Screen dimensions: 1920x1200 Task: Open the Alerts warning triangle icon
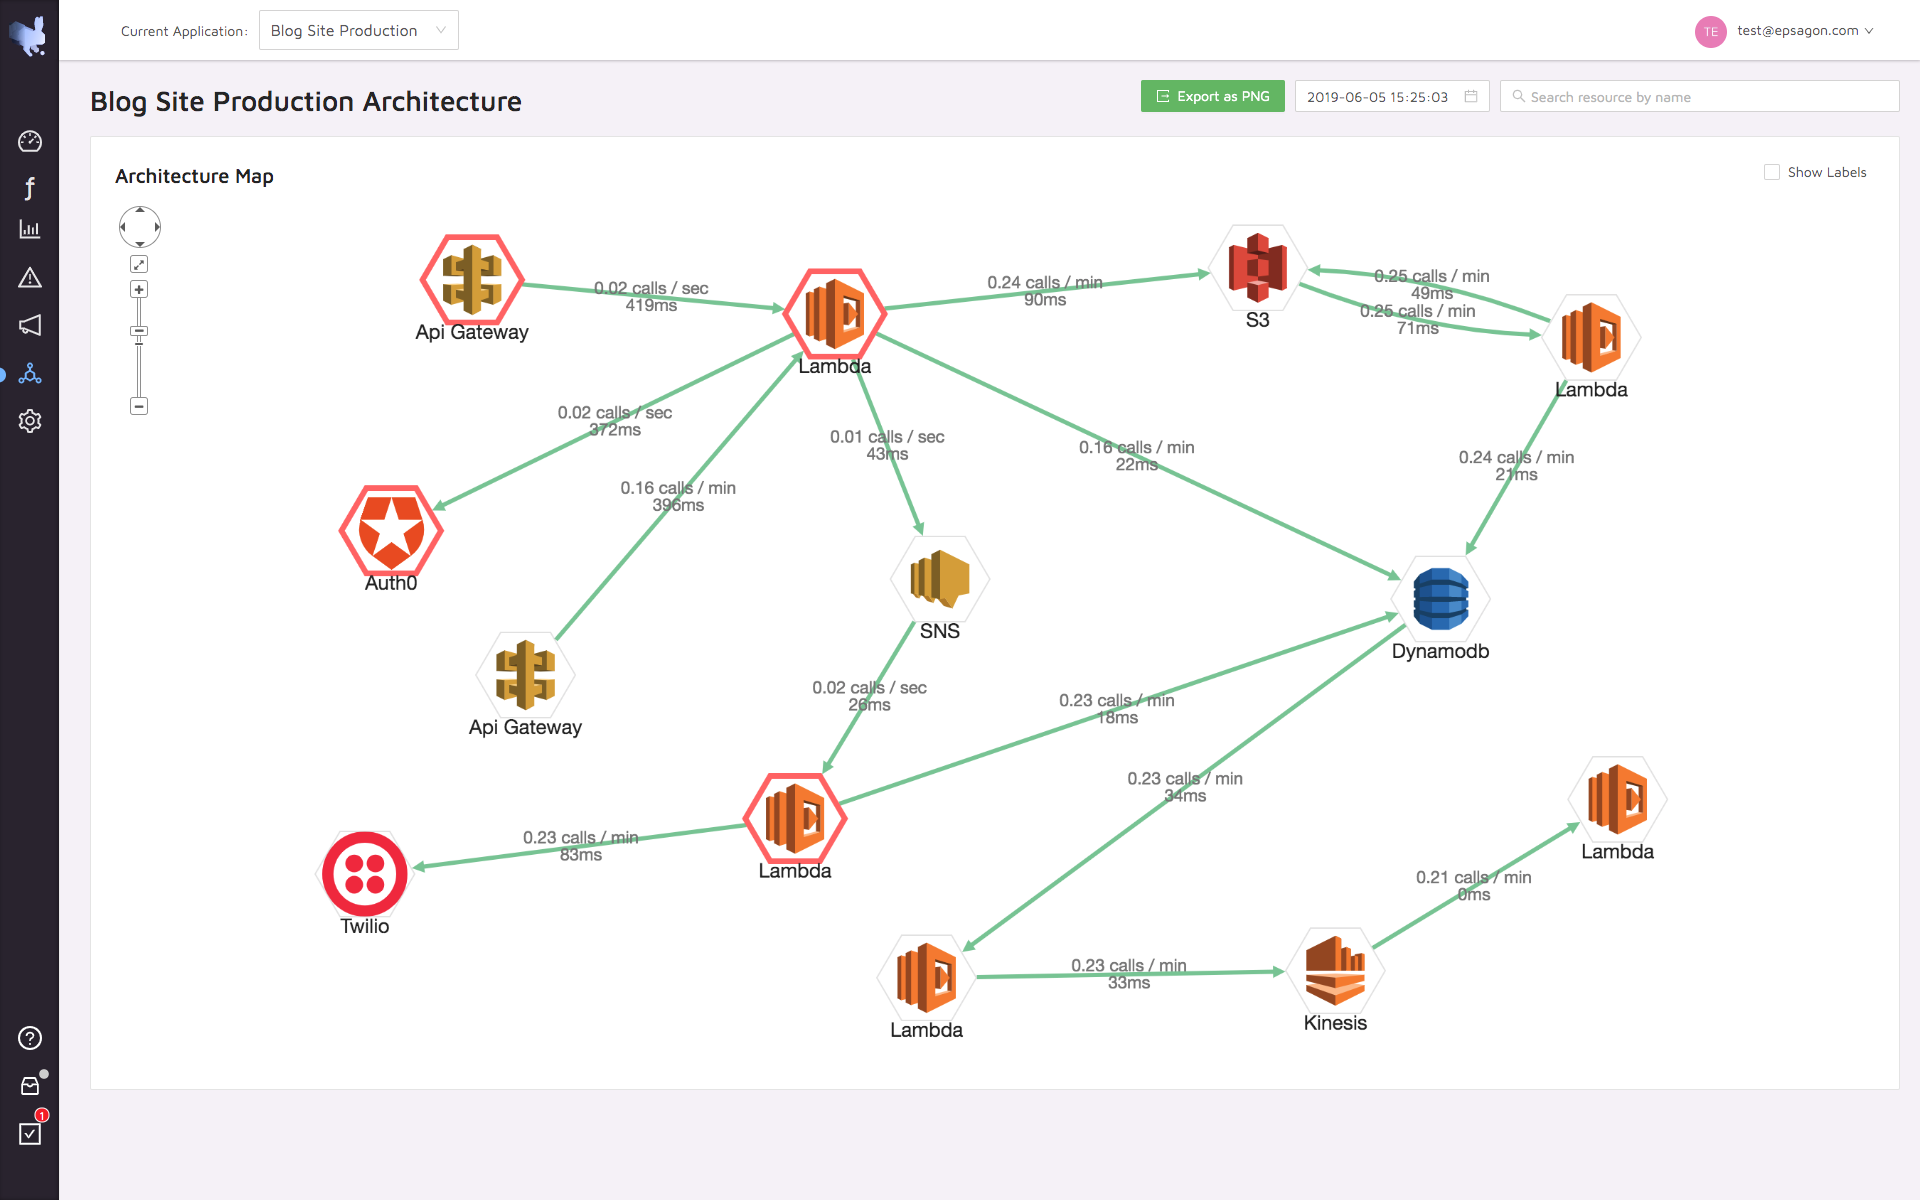[30, 278]
